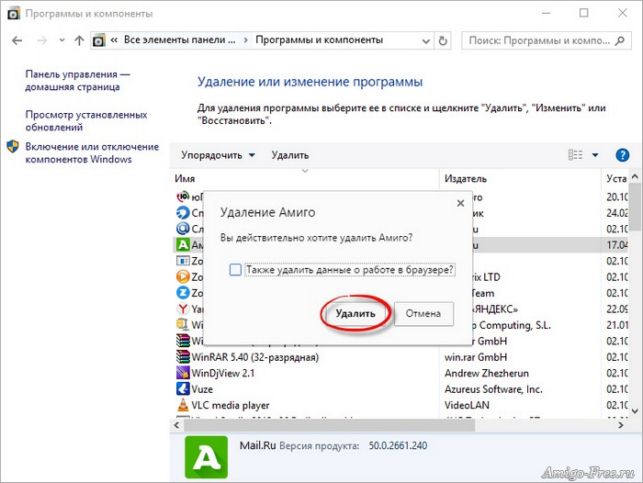Sort the list by the Имя column header
Image resolution: width=643 pixels, height=483 pixels.
[x=304, y=179]
